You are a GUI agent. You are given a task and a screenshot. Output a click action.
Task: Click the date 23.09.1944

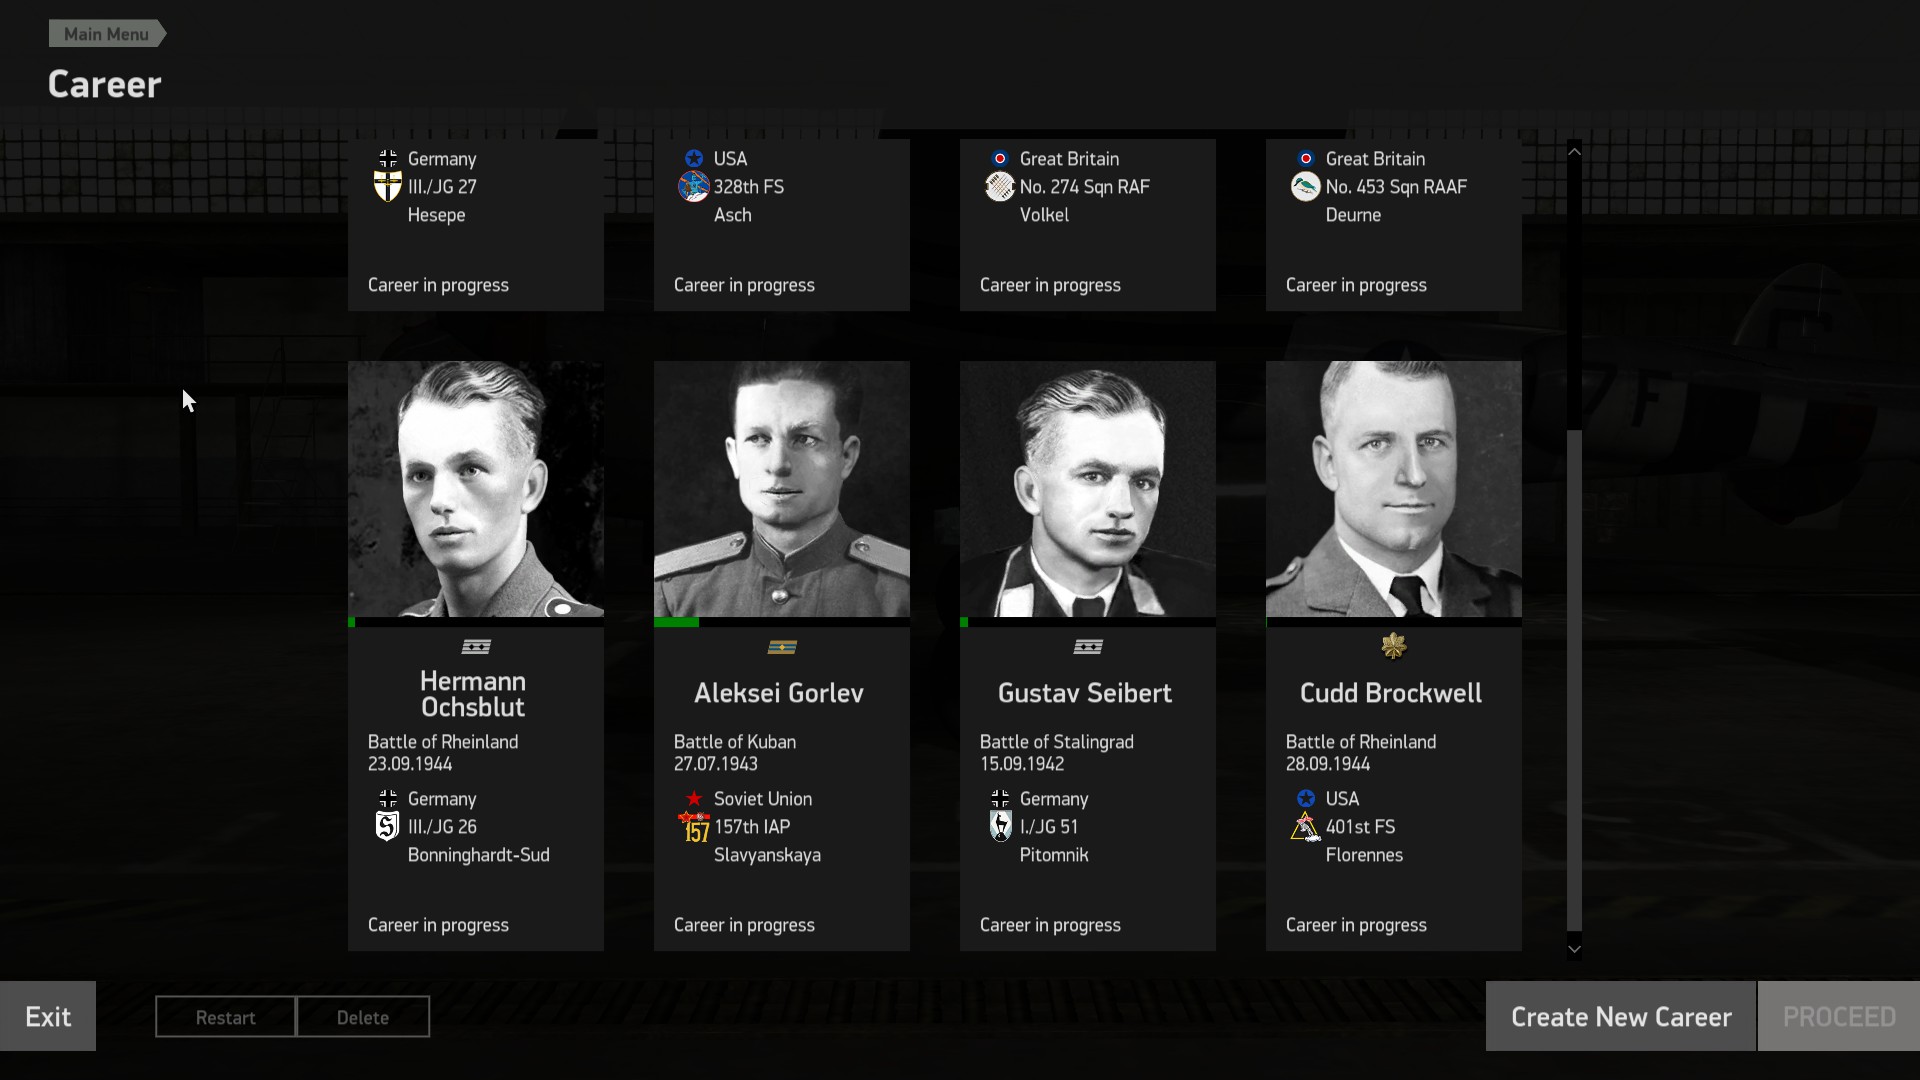(x=410, y=764)
